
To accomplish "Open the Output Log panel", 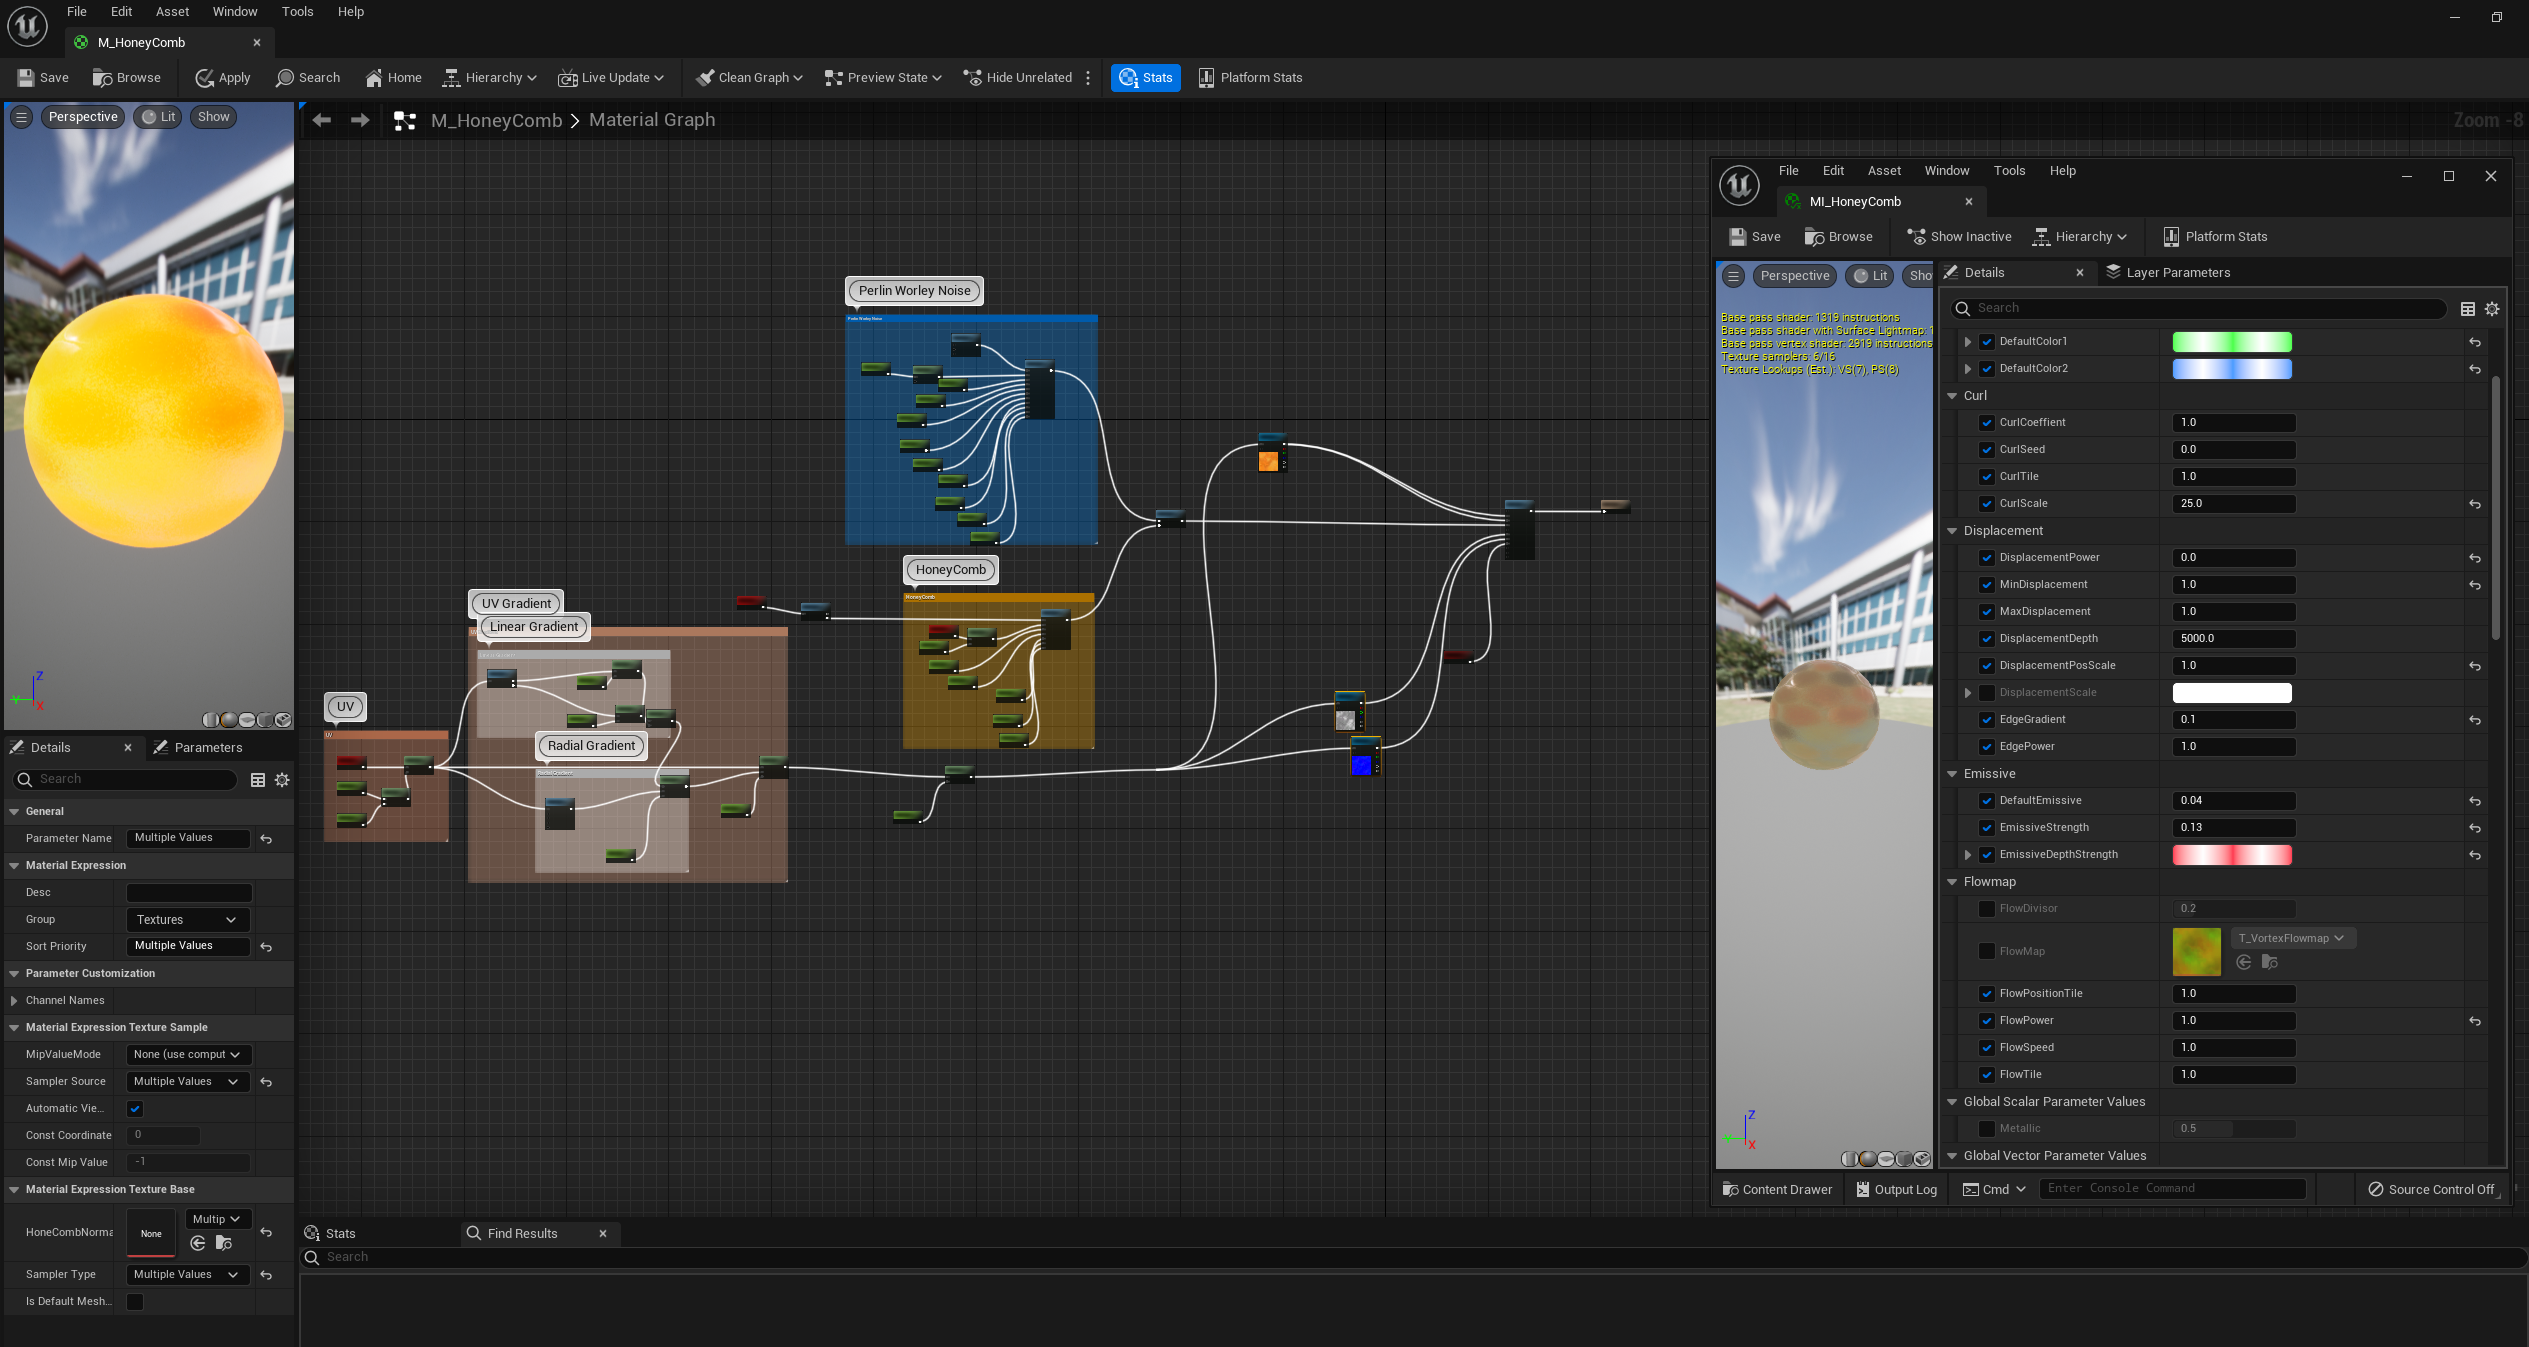I will 1895,1189.
